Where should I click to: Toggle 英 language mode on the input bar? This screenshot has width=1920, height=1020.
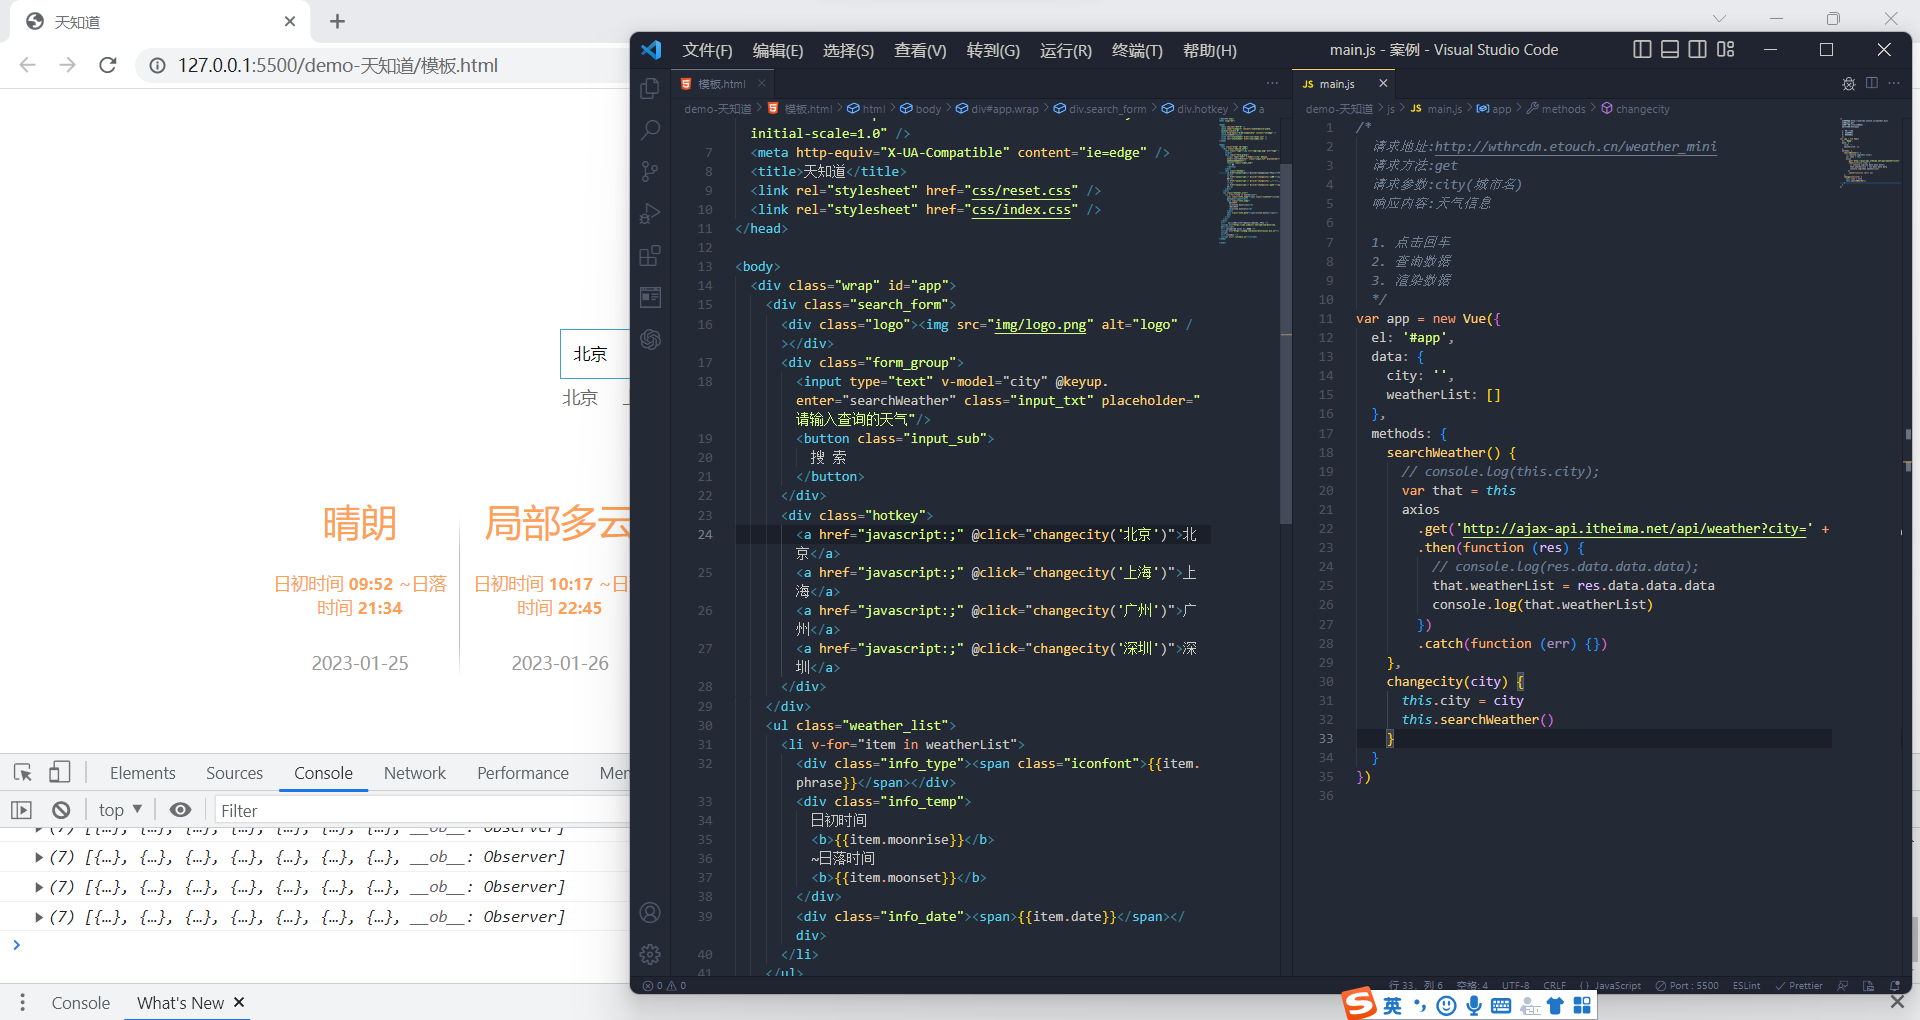[1392, 1005]
